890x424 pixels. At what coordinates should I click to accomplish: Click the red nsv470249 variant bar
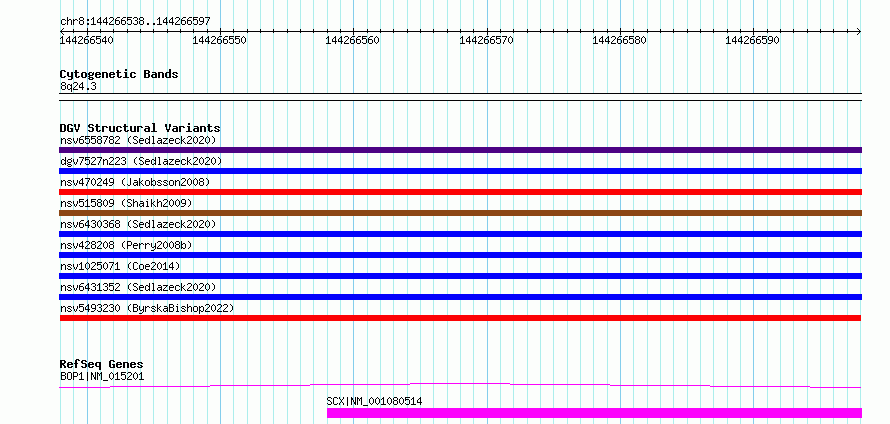460,192
